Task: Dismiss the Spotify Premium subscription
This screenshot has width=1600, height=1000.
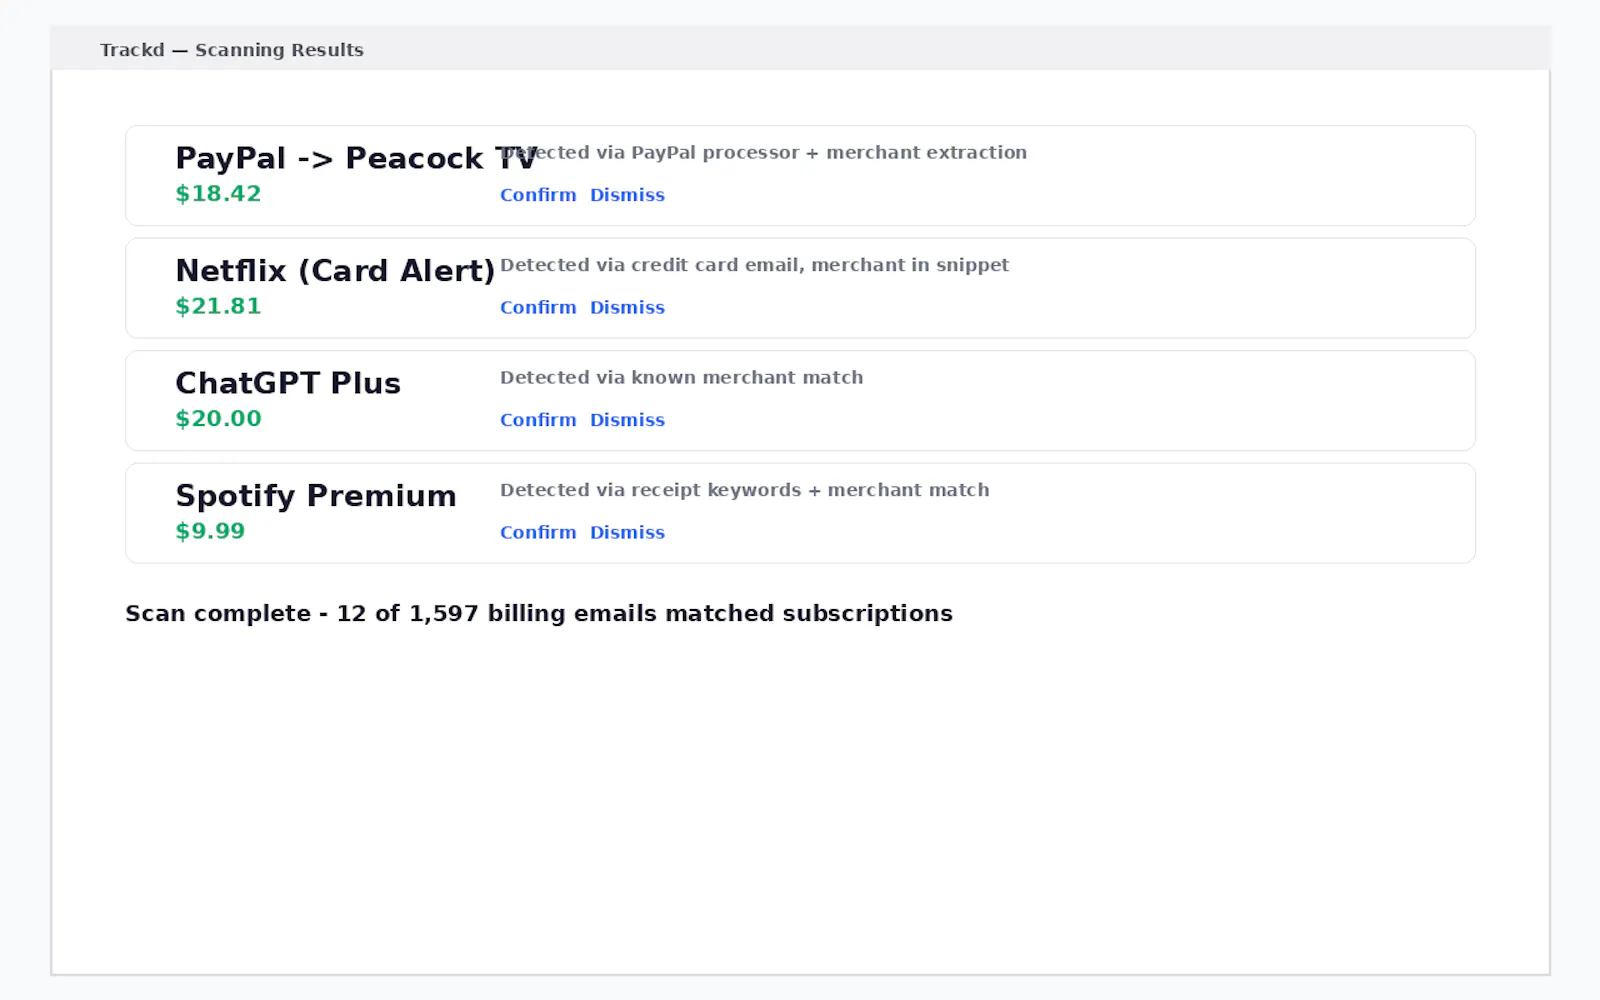Action: [627, 533]
